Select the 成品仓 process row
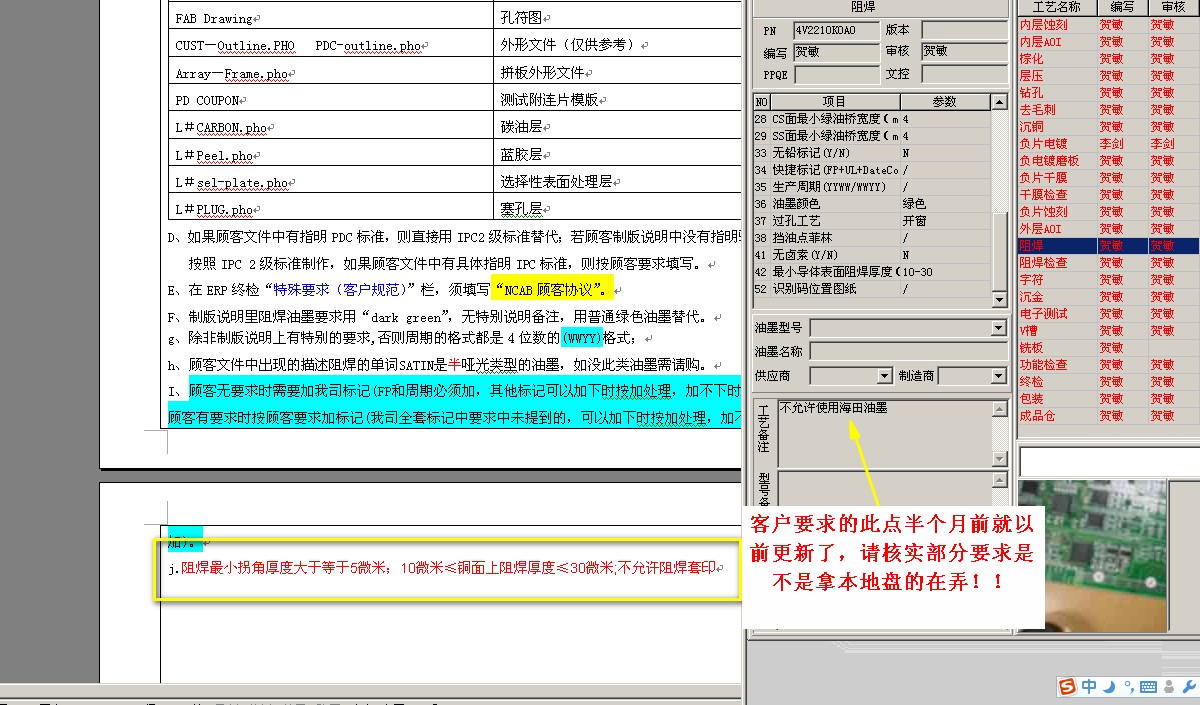The width and height of the screenshot is (1200, 705). [1107, 415]
